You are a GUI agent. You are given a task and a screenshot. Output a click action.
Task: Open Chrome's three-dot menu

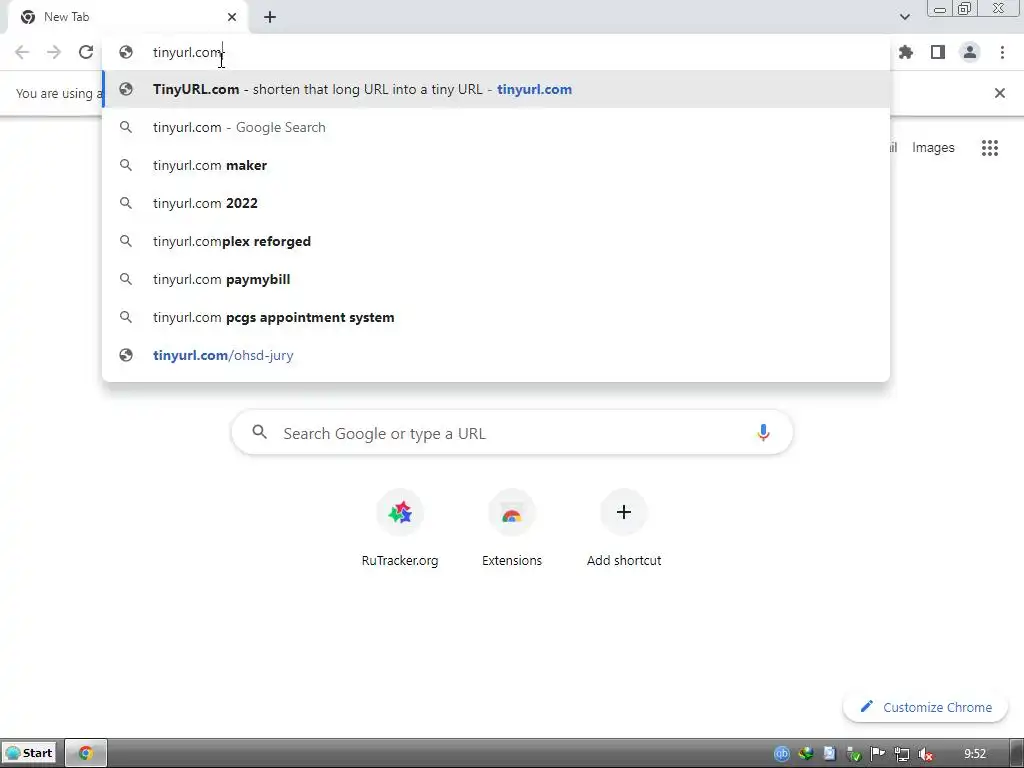click(x=1002, y=52)
